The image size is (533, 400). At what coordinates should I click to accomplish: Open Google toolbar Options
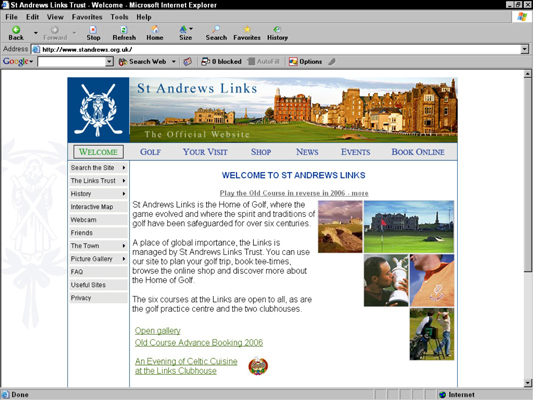[305, 62]
